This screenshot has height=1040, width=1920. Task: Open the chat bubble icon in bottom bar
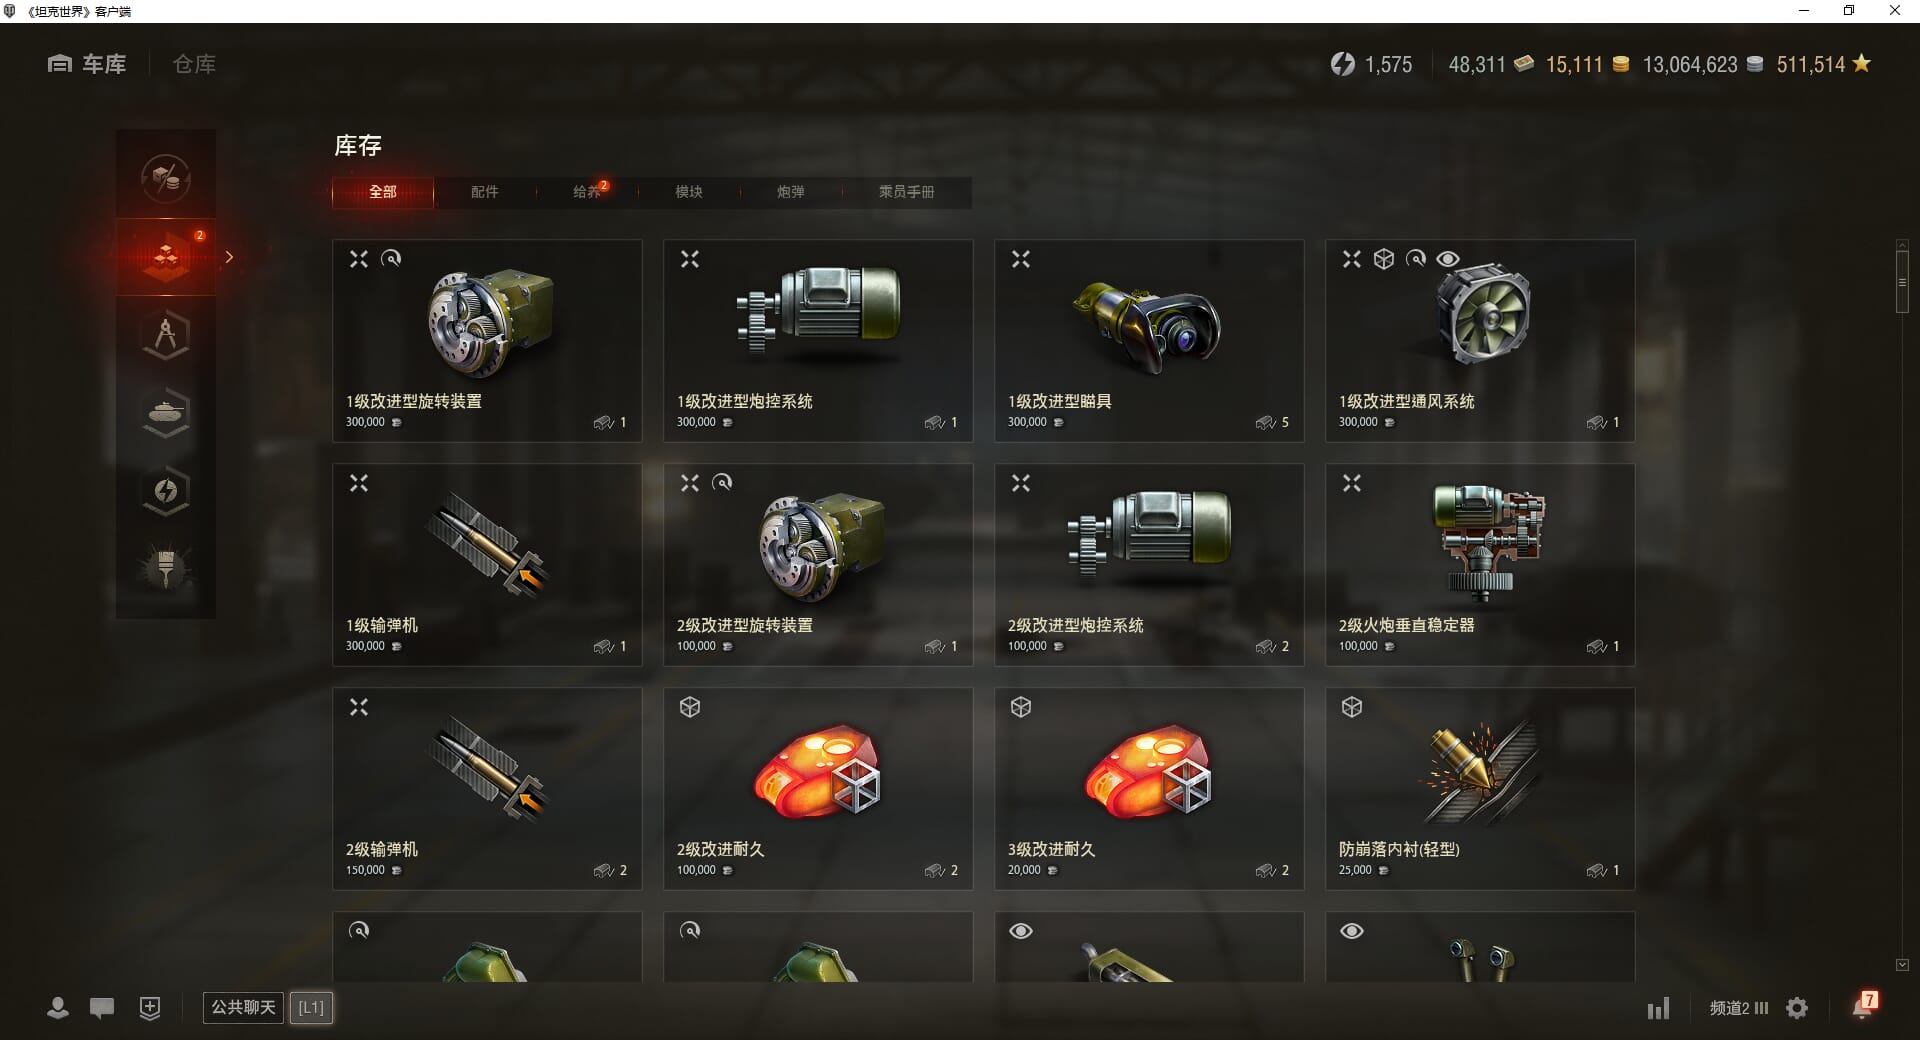click(102, 1008)
